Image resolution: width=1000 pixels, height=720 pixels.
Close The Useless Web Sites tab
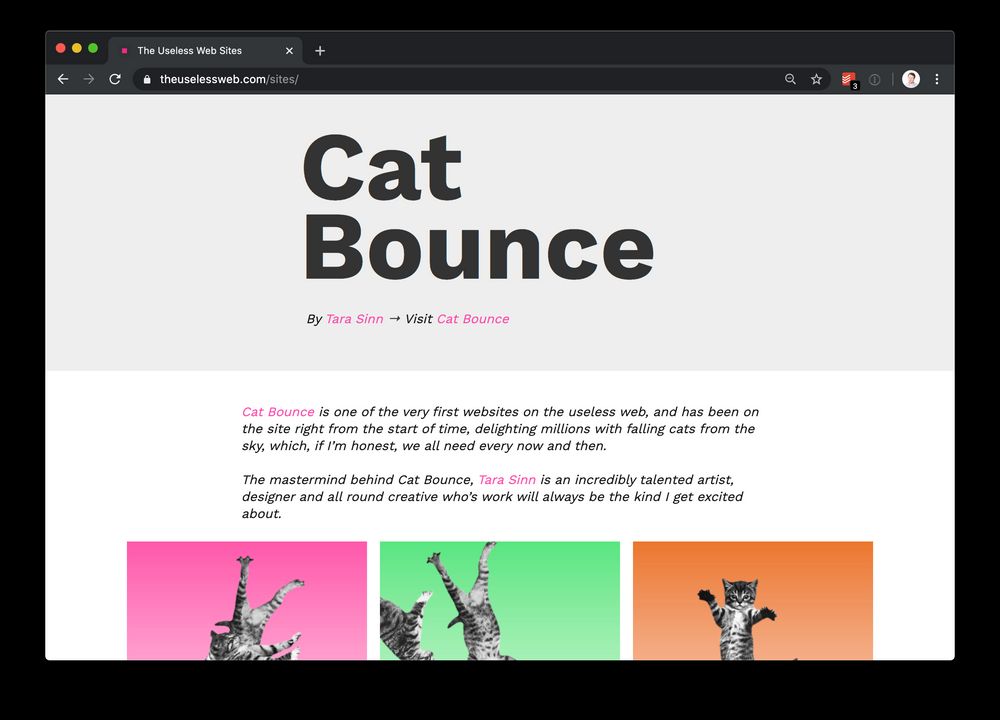(x=289, y=50)
